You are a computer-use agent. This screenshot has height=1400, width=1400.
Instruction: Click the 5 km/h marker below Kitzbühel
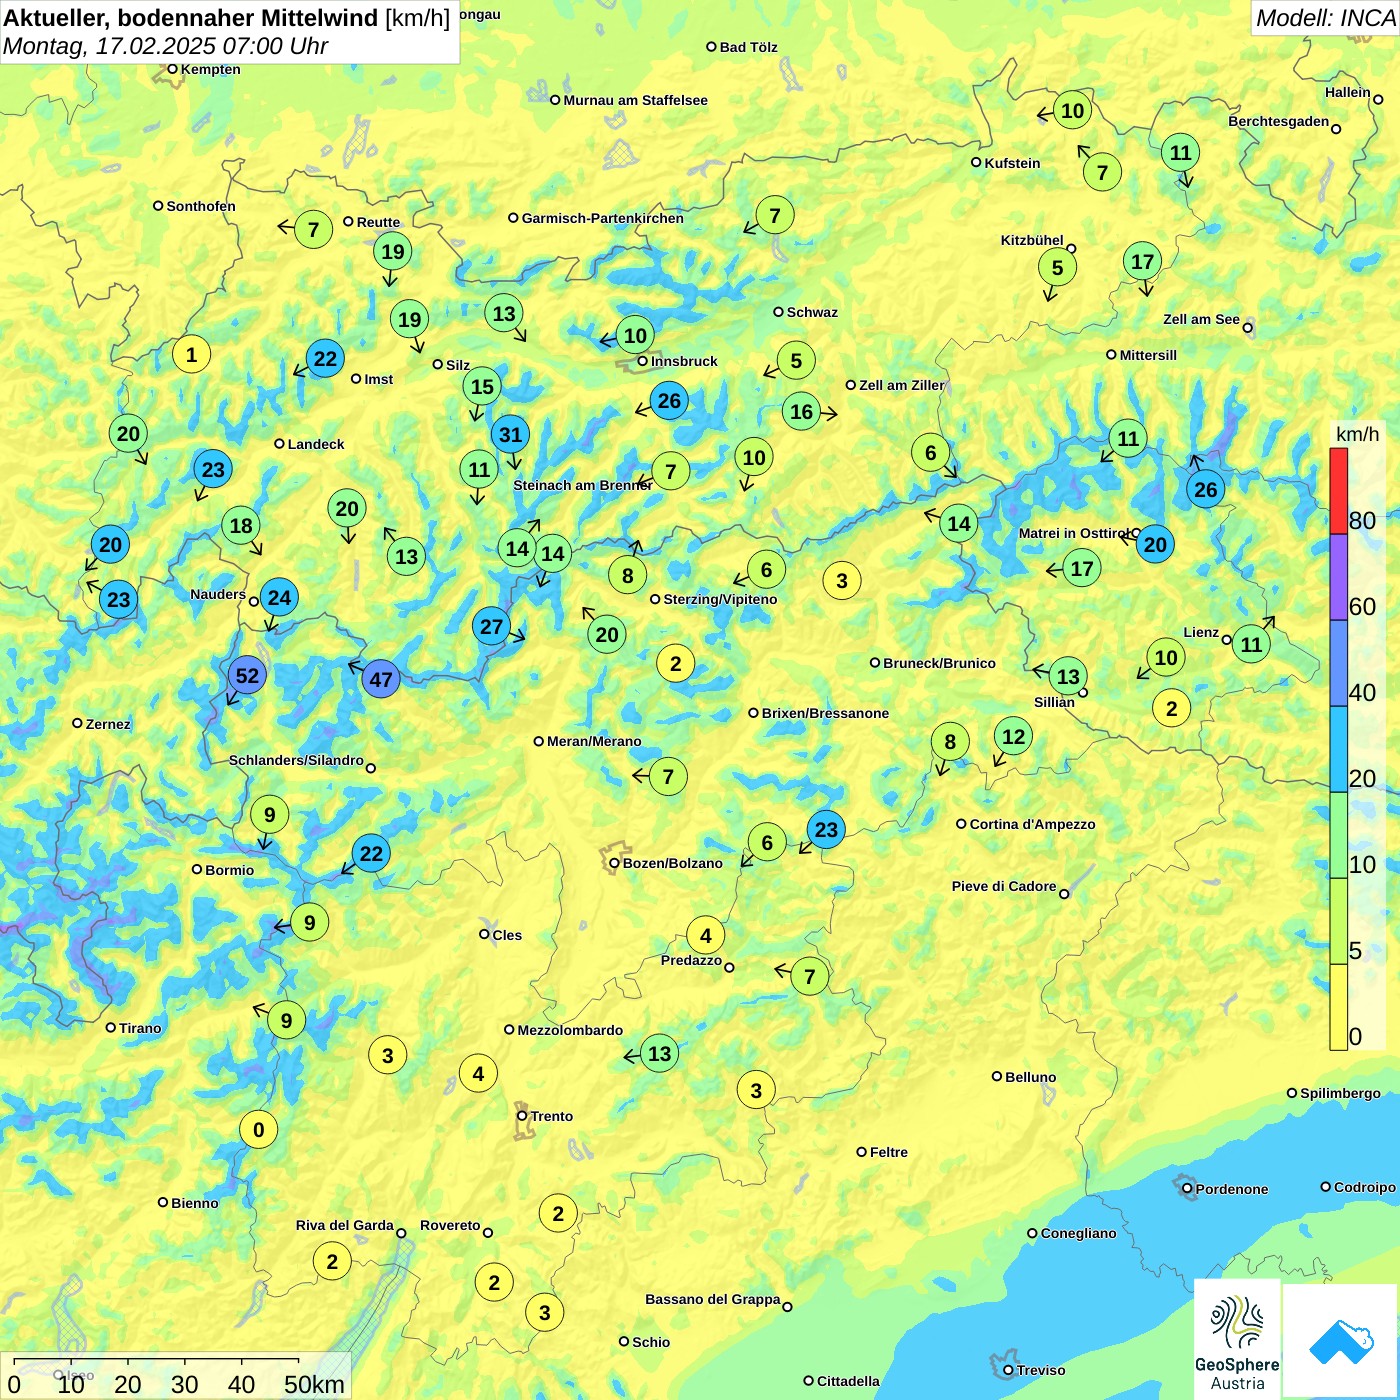(x=1057, y=267)
